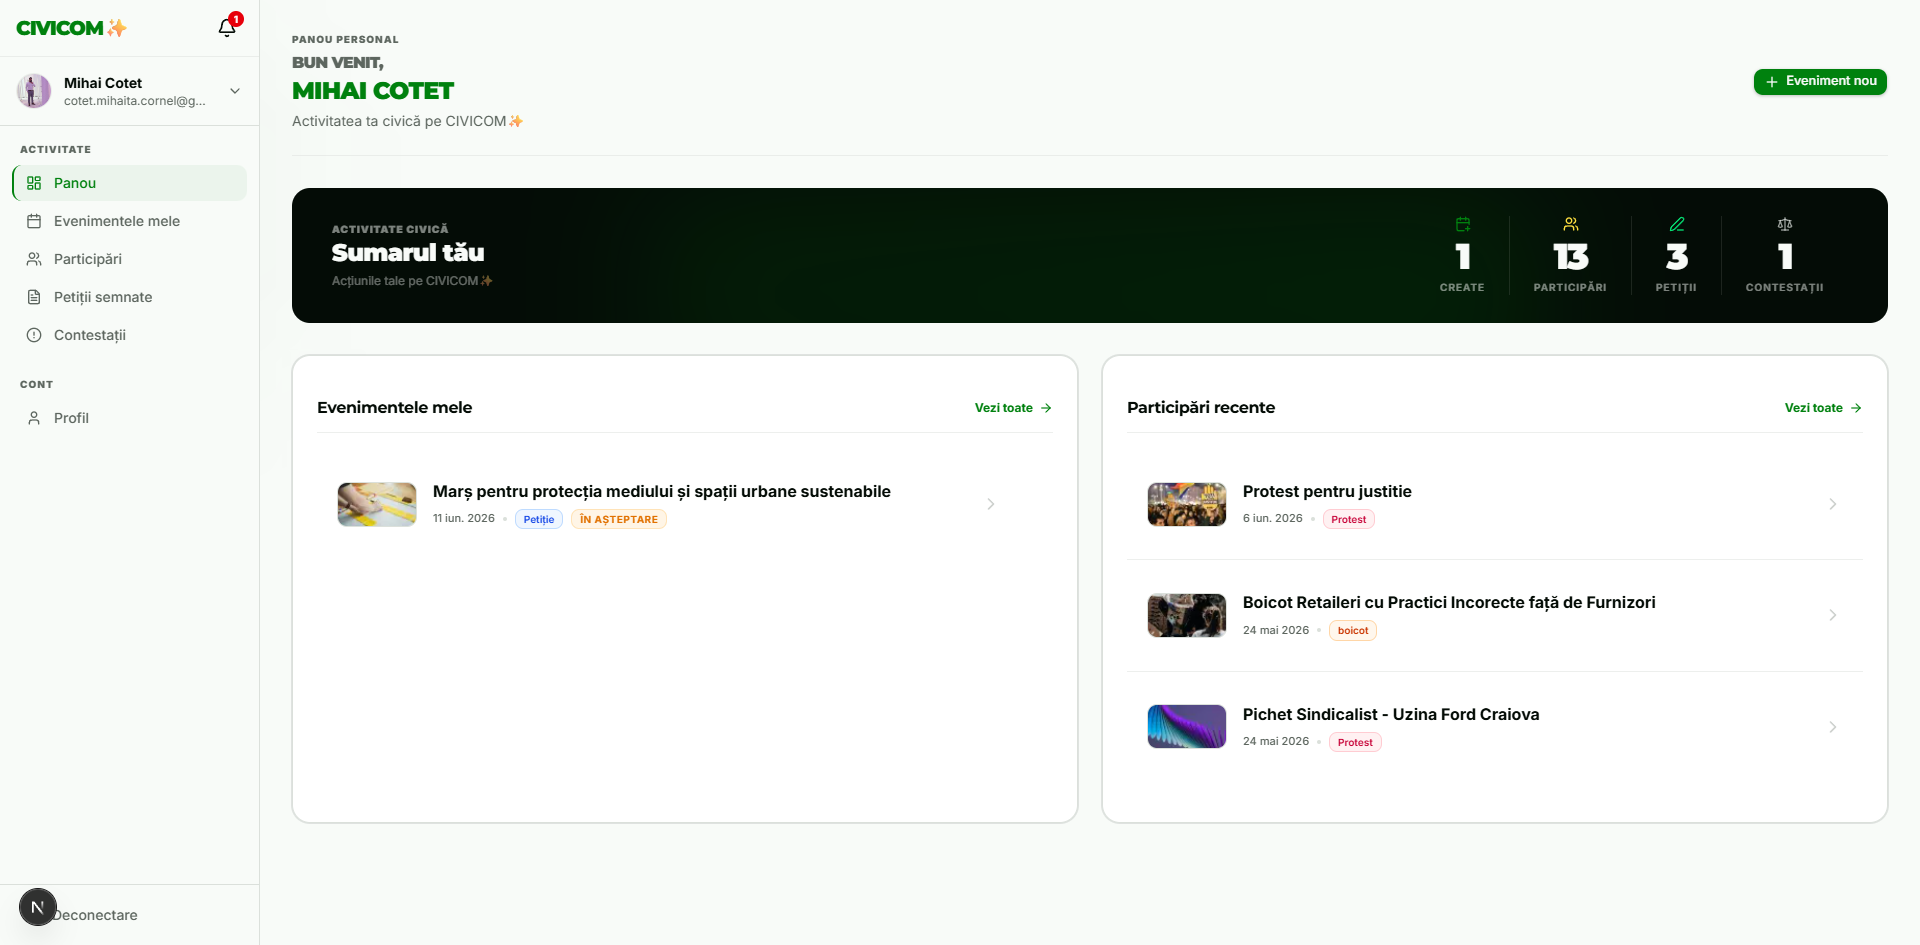
Task: Click the 3 petiții count
Action: (1677, 257)
